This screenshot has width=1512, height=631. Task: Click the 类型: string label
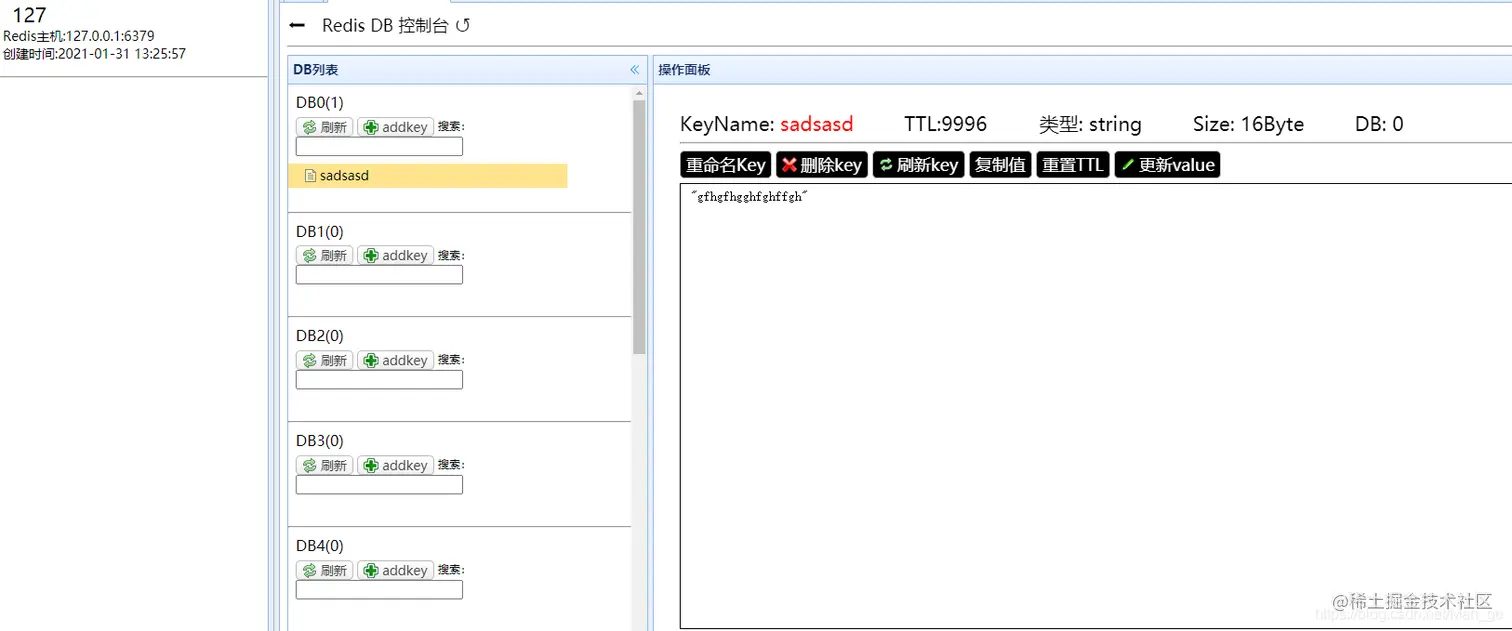click(x=1090, y=124)
